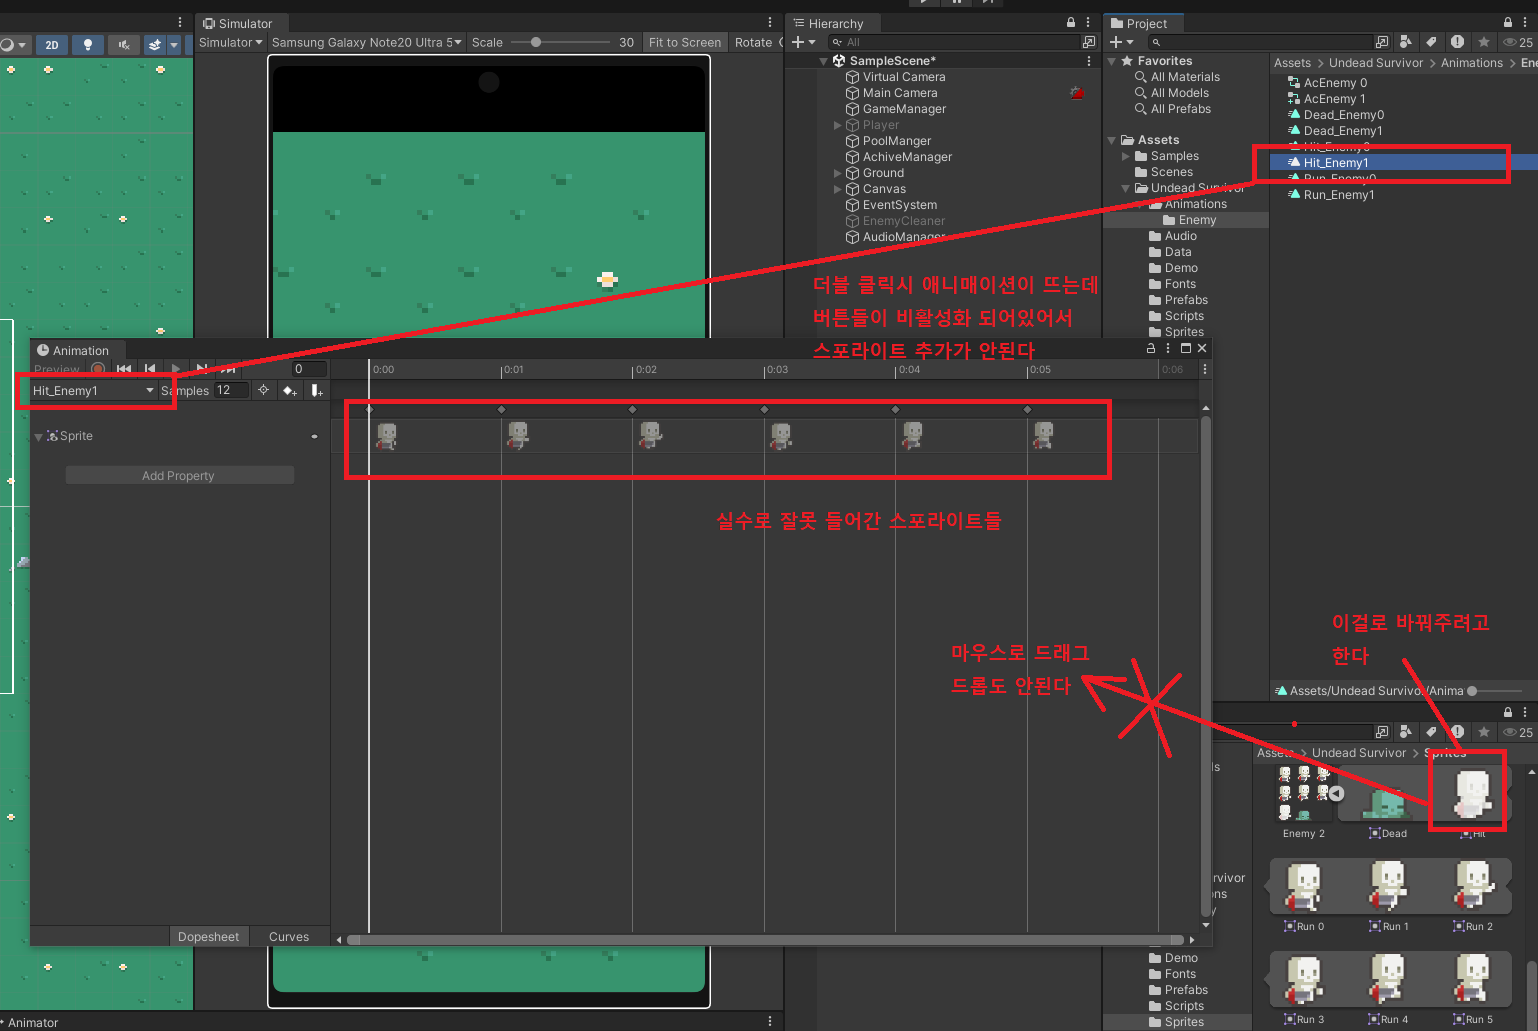The width and height of the screenshot is (1538, 1031).
Task: Expand the Player object
Action: 838,125
